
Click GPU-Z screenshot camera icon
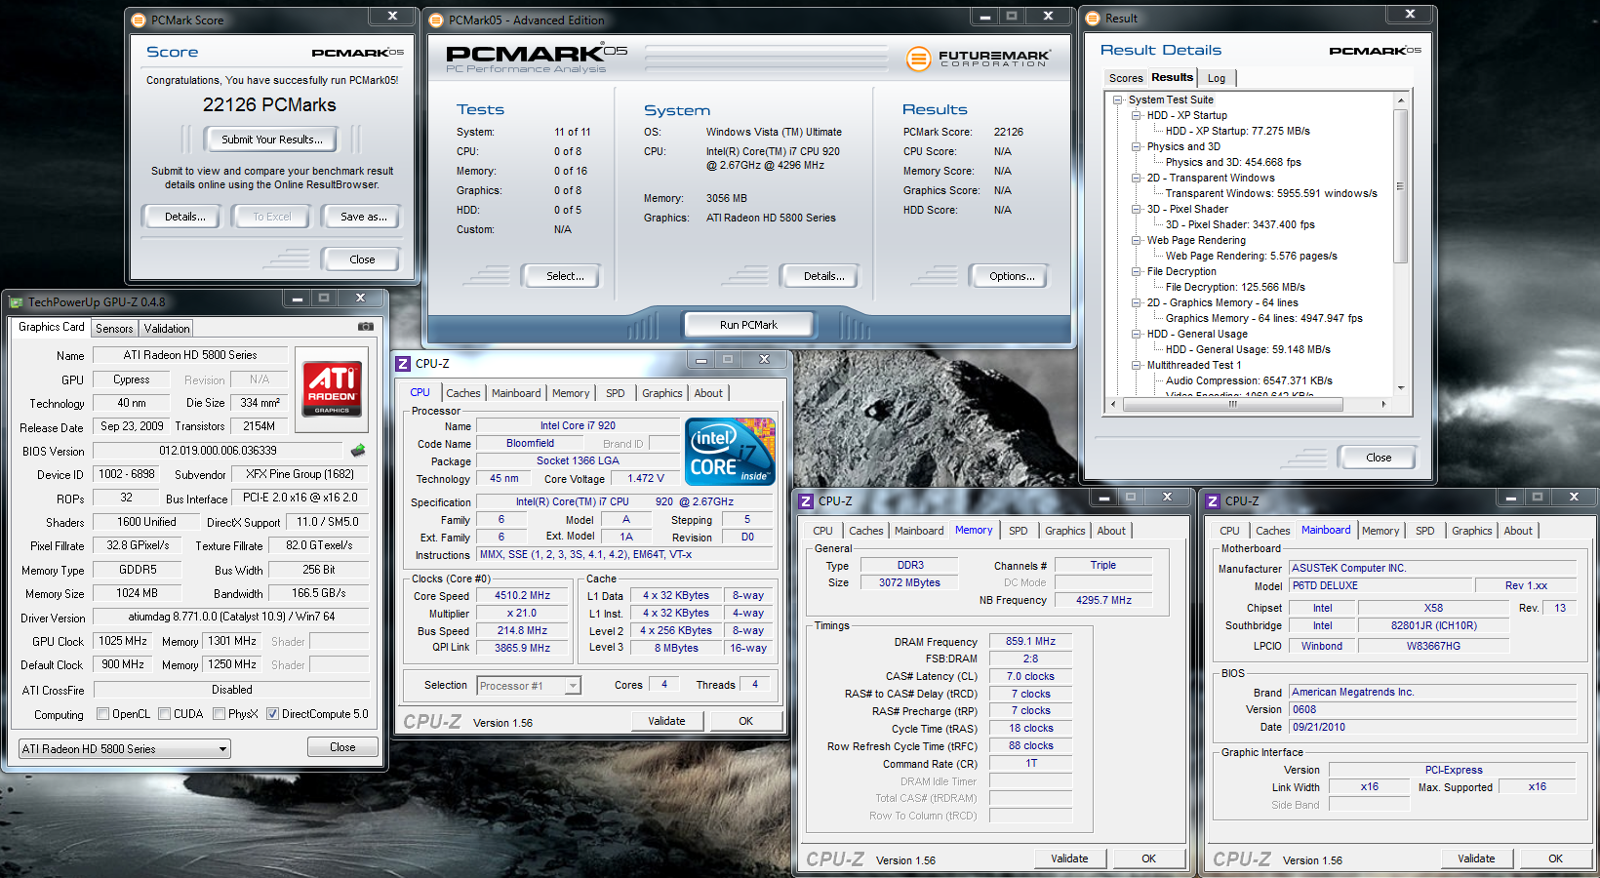(366, 327)
